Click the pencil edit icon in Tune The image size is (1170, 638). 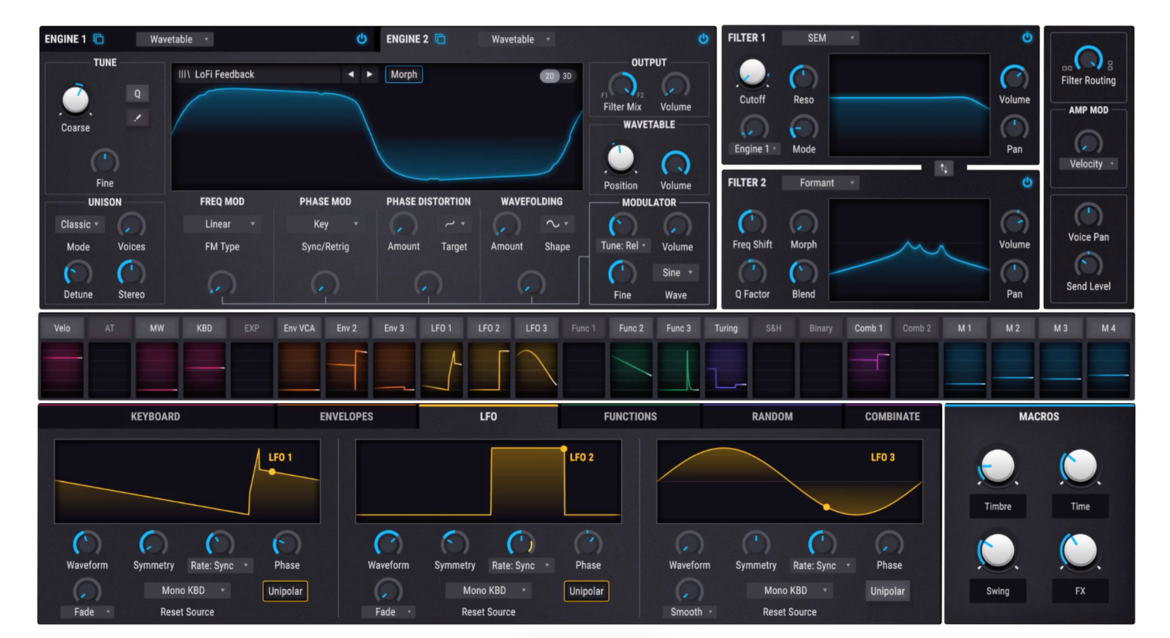tap(137, 118)
